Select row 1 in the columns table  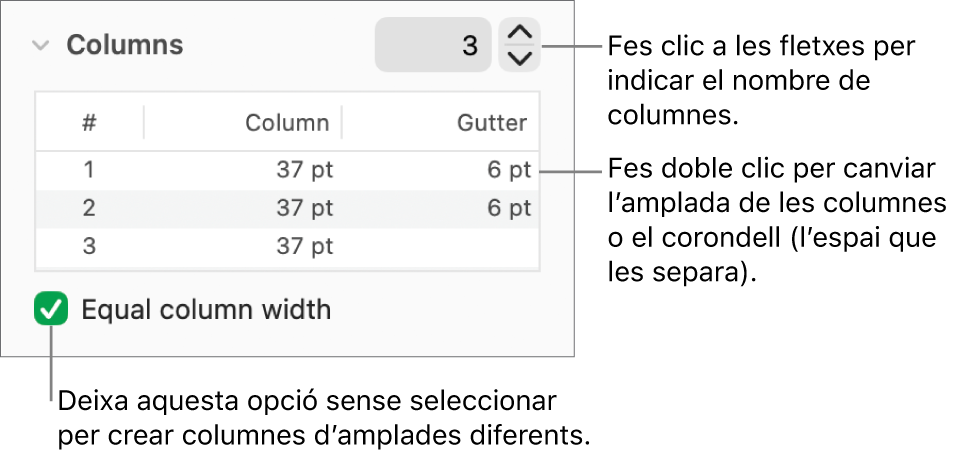coord(89,170)
